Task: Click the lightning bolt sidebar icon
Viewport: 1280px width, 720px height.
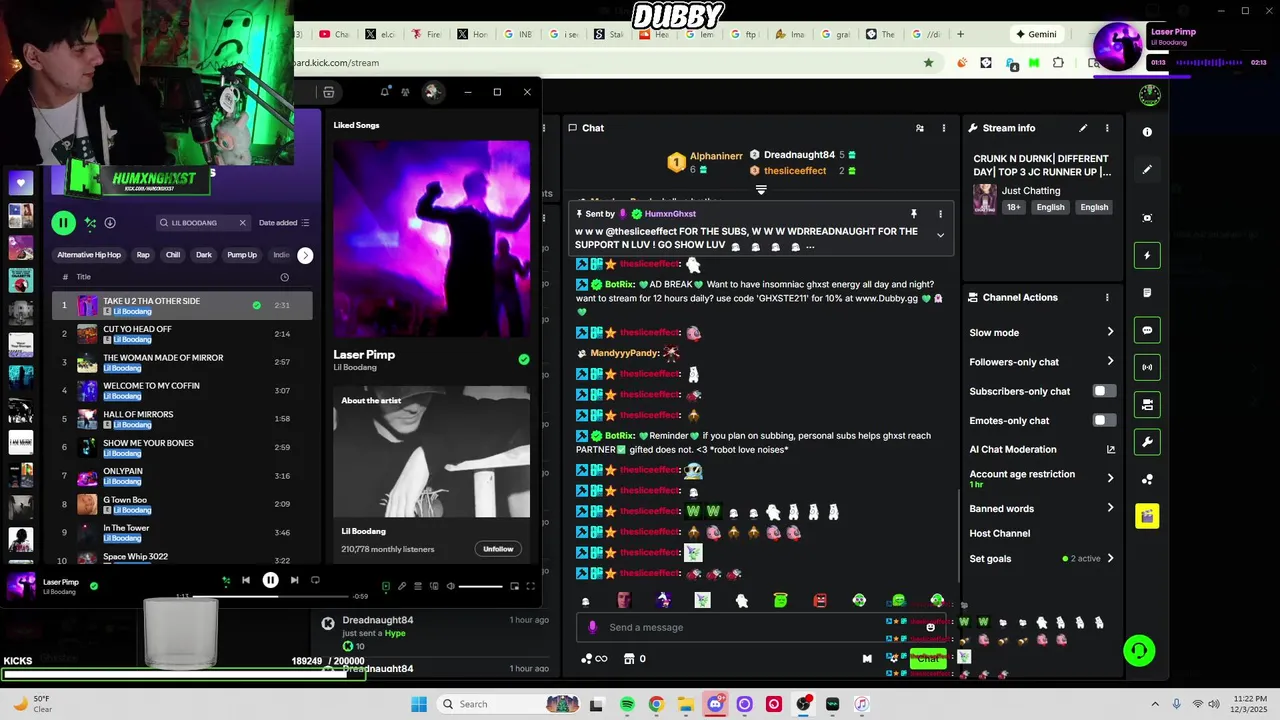Action: coord(1147,256)
